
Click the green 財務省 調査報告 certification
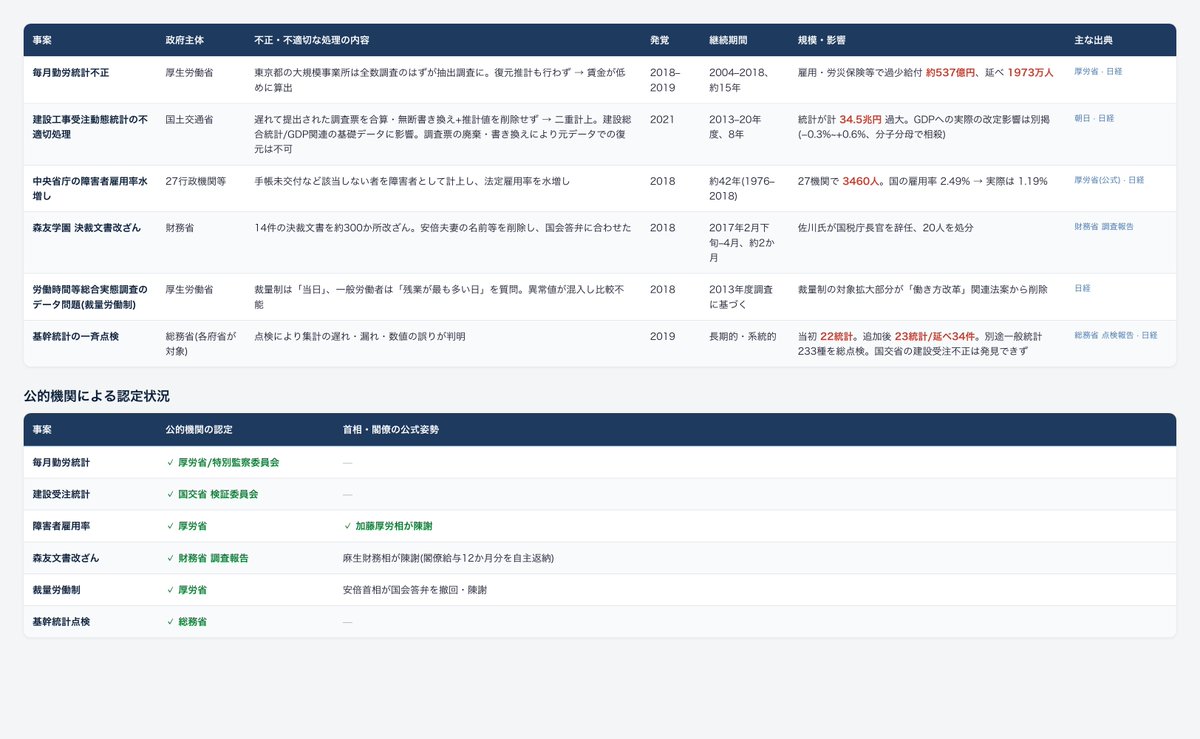pyautogui.click(x=208, y=558)
